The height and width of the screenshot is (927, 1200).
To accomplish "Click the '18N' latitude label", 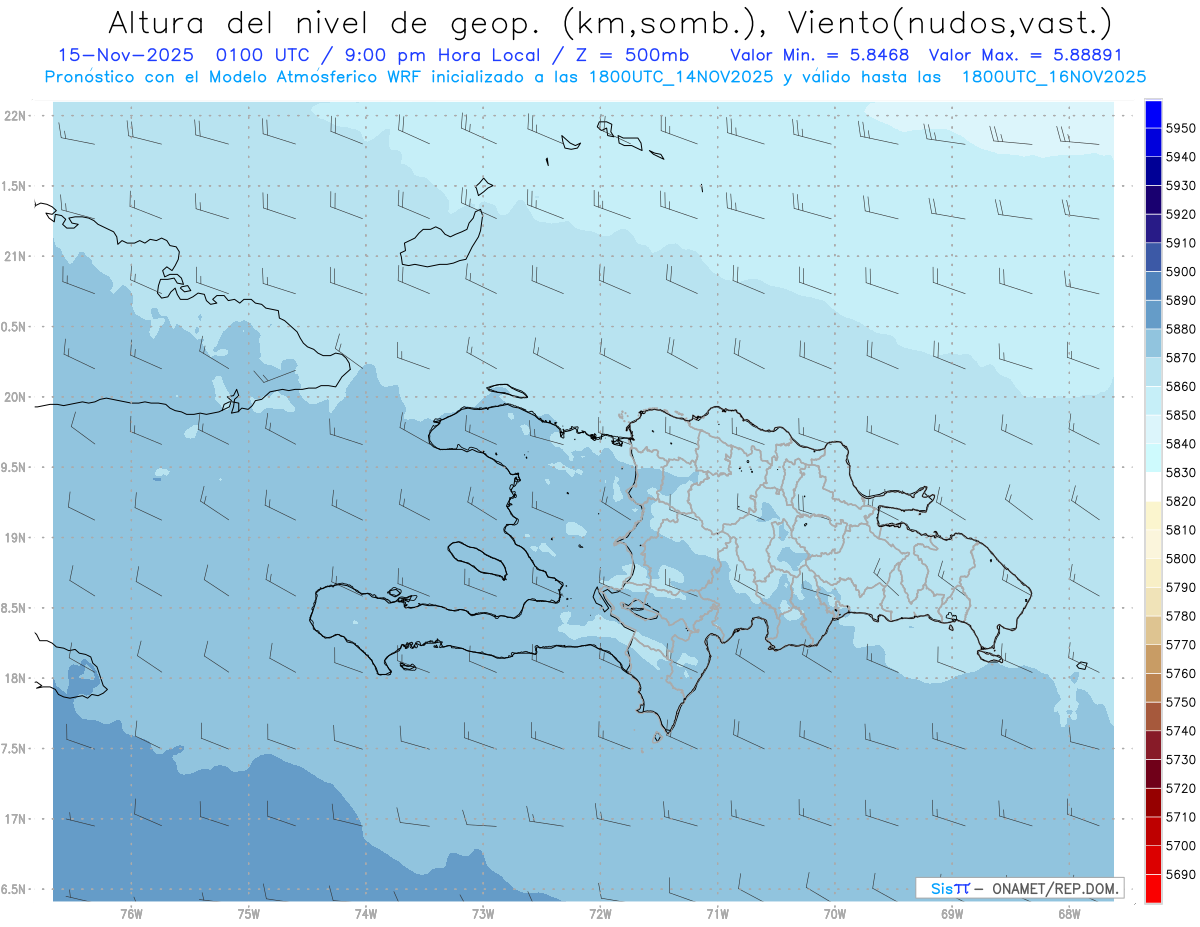I will pos(17,679).
